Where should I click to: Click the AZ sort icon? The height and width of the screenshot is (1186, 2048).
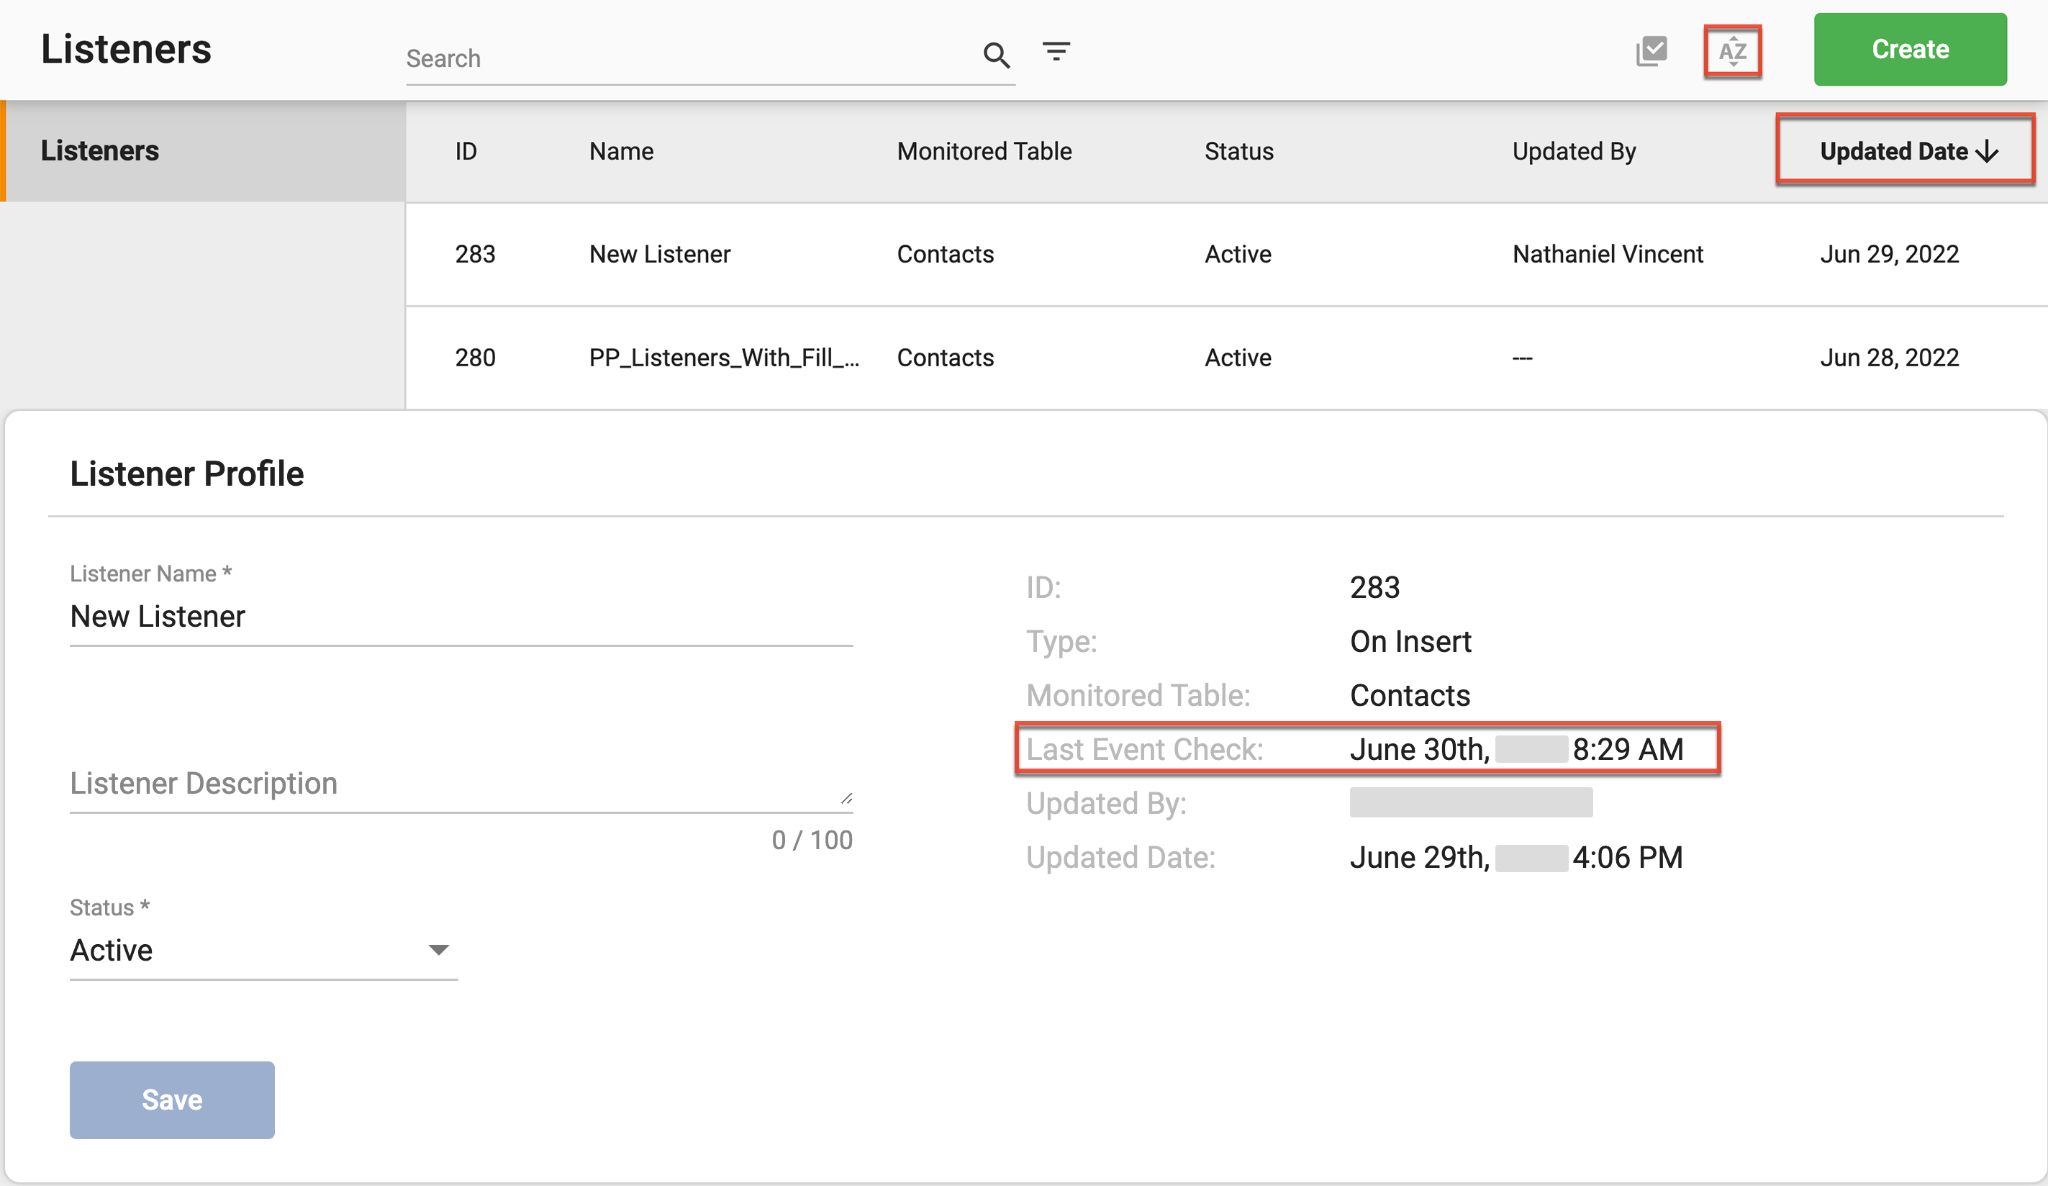click(x=1733, y=51)
